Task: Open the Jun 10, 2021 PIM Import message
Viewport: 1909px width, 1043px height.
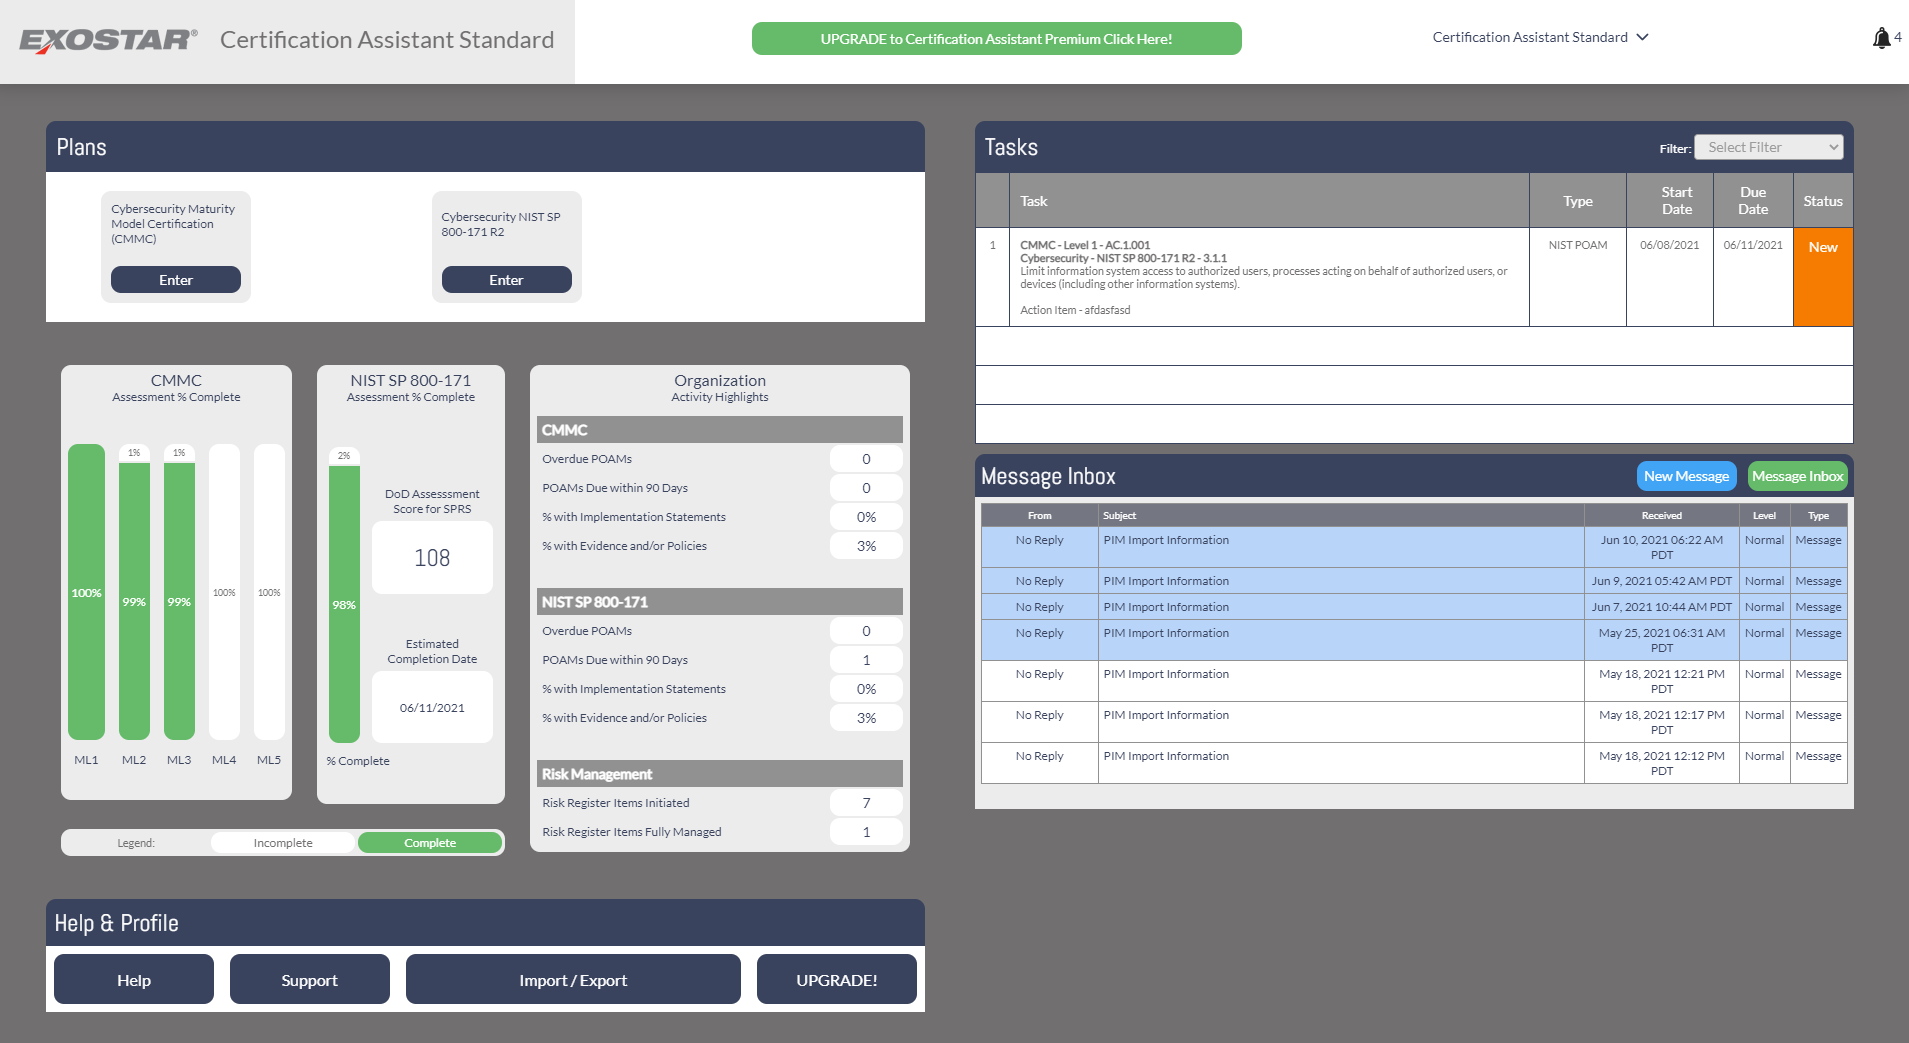Action: (1166, 541)
